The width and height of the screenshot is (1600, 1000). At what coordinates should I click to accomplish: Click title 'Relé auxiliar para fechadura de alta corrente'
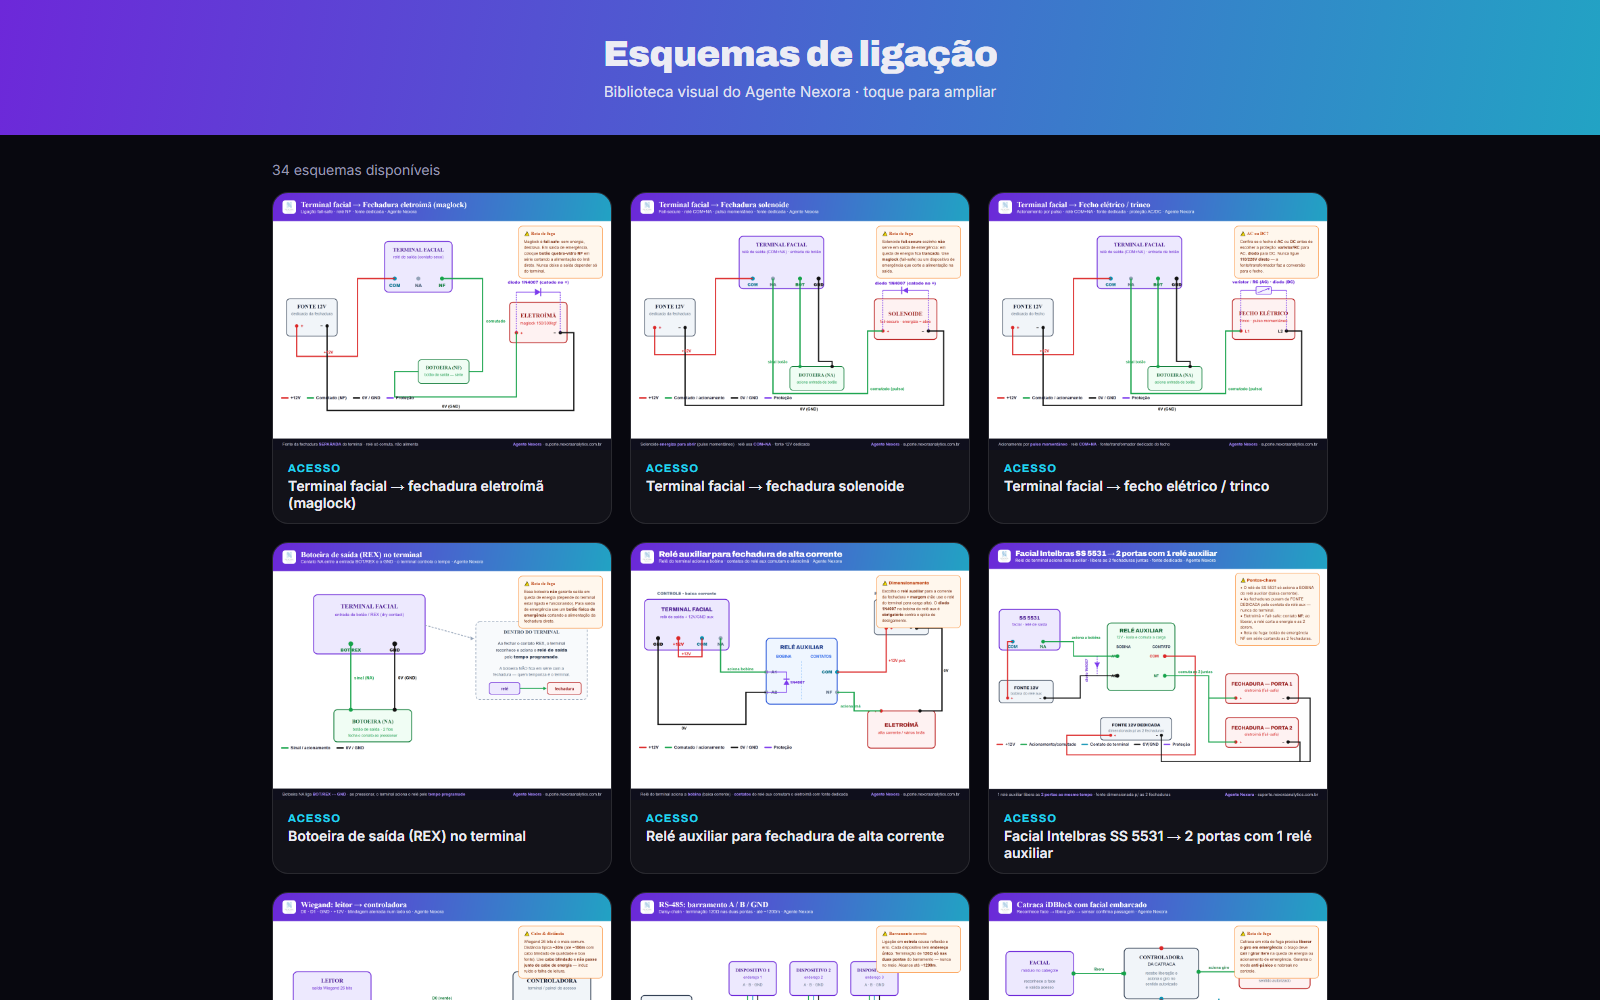point(795,836)
